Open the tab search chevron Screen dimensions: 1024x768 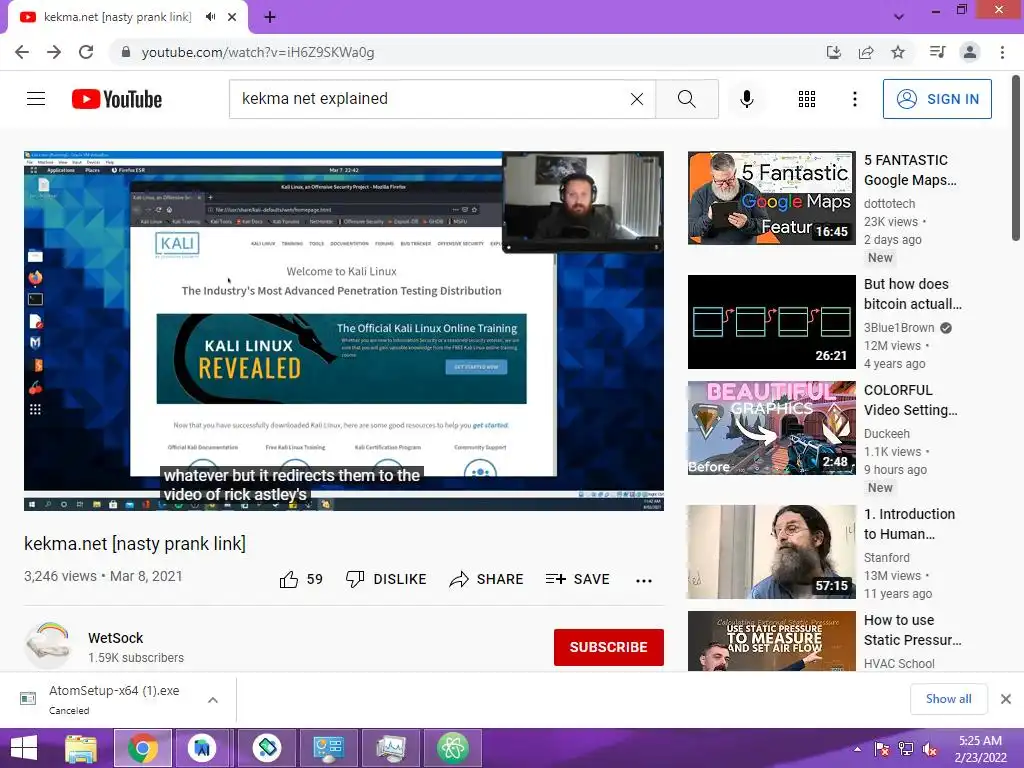coord(899,17)
